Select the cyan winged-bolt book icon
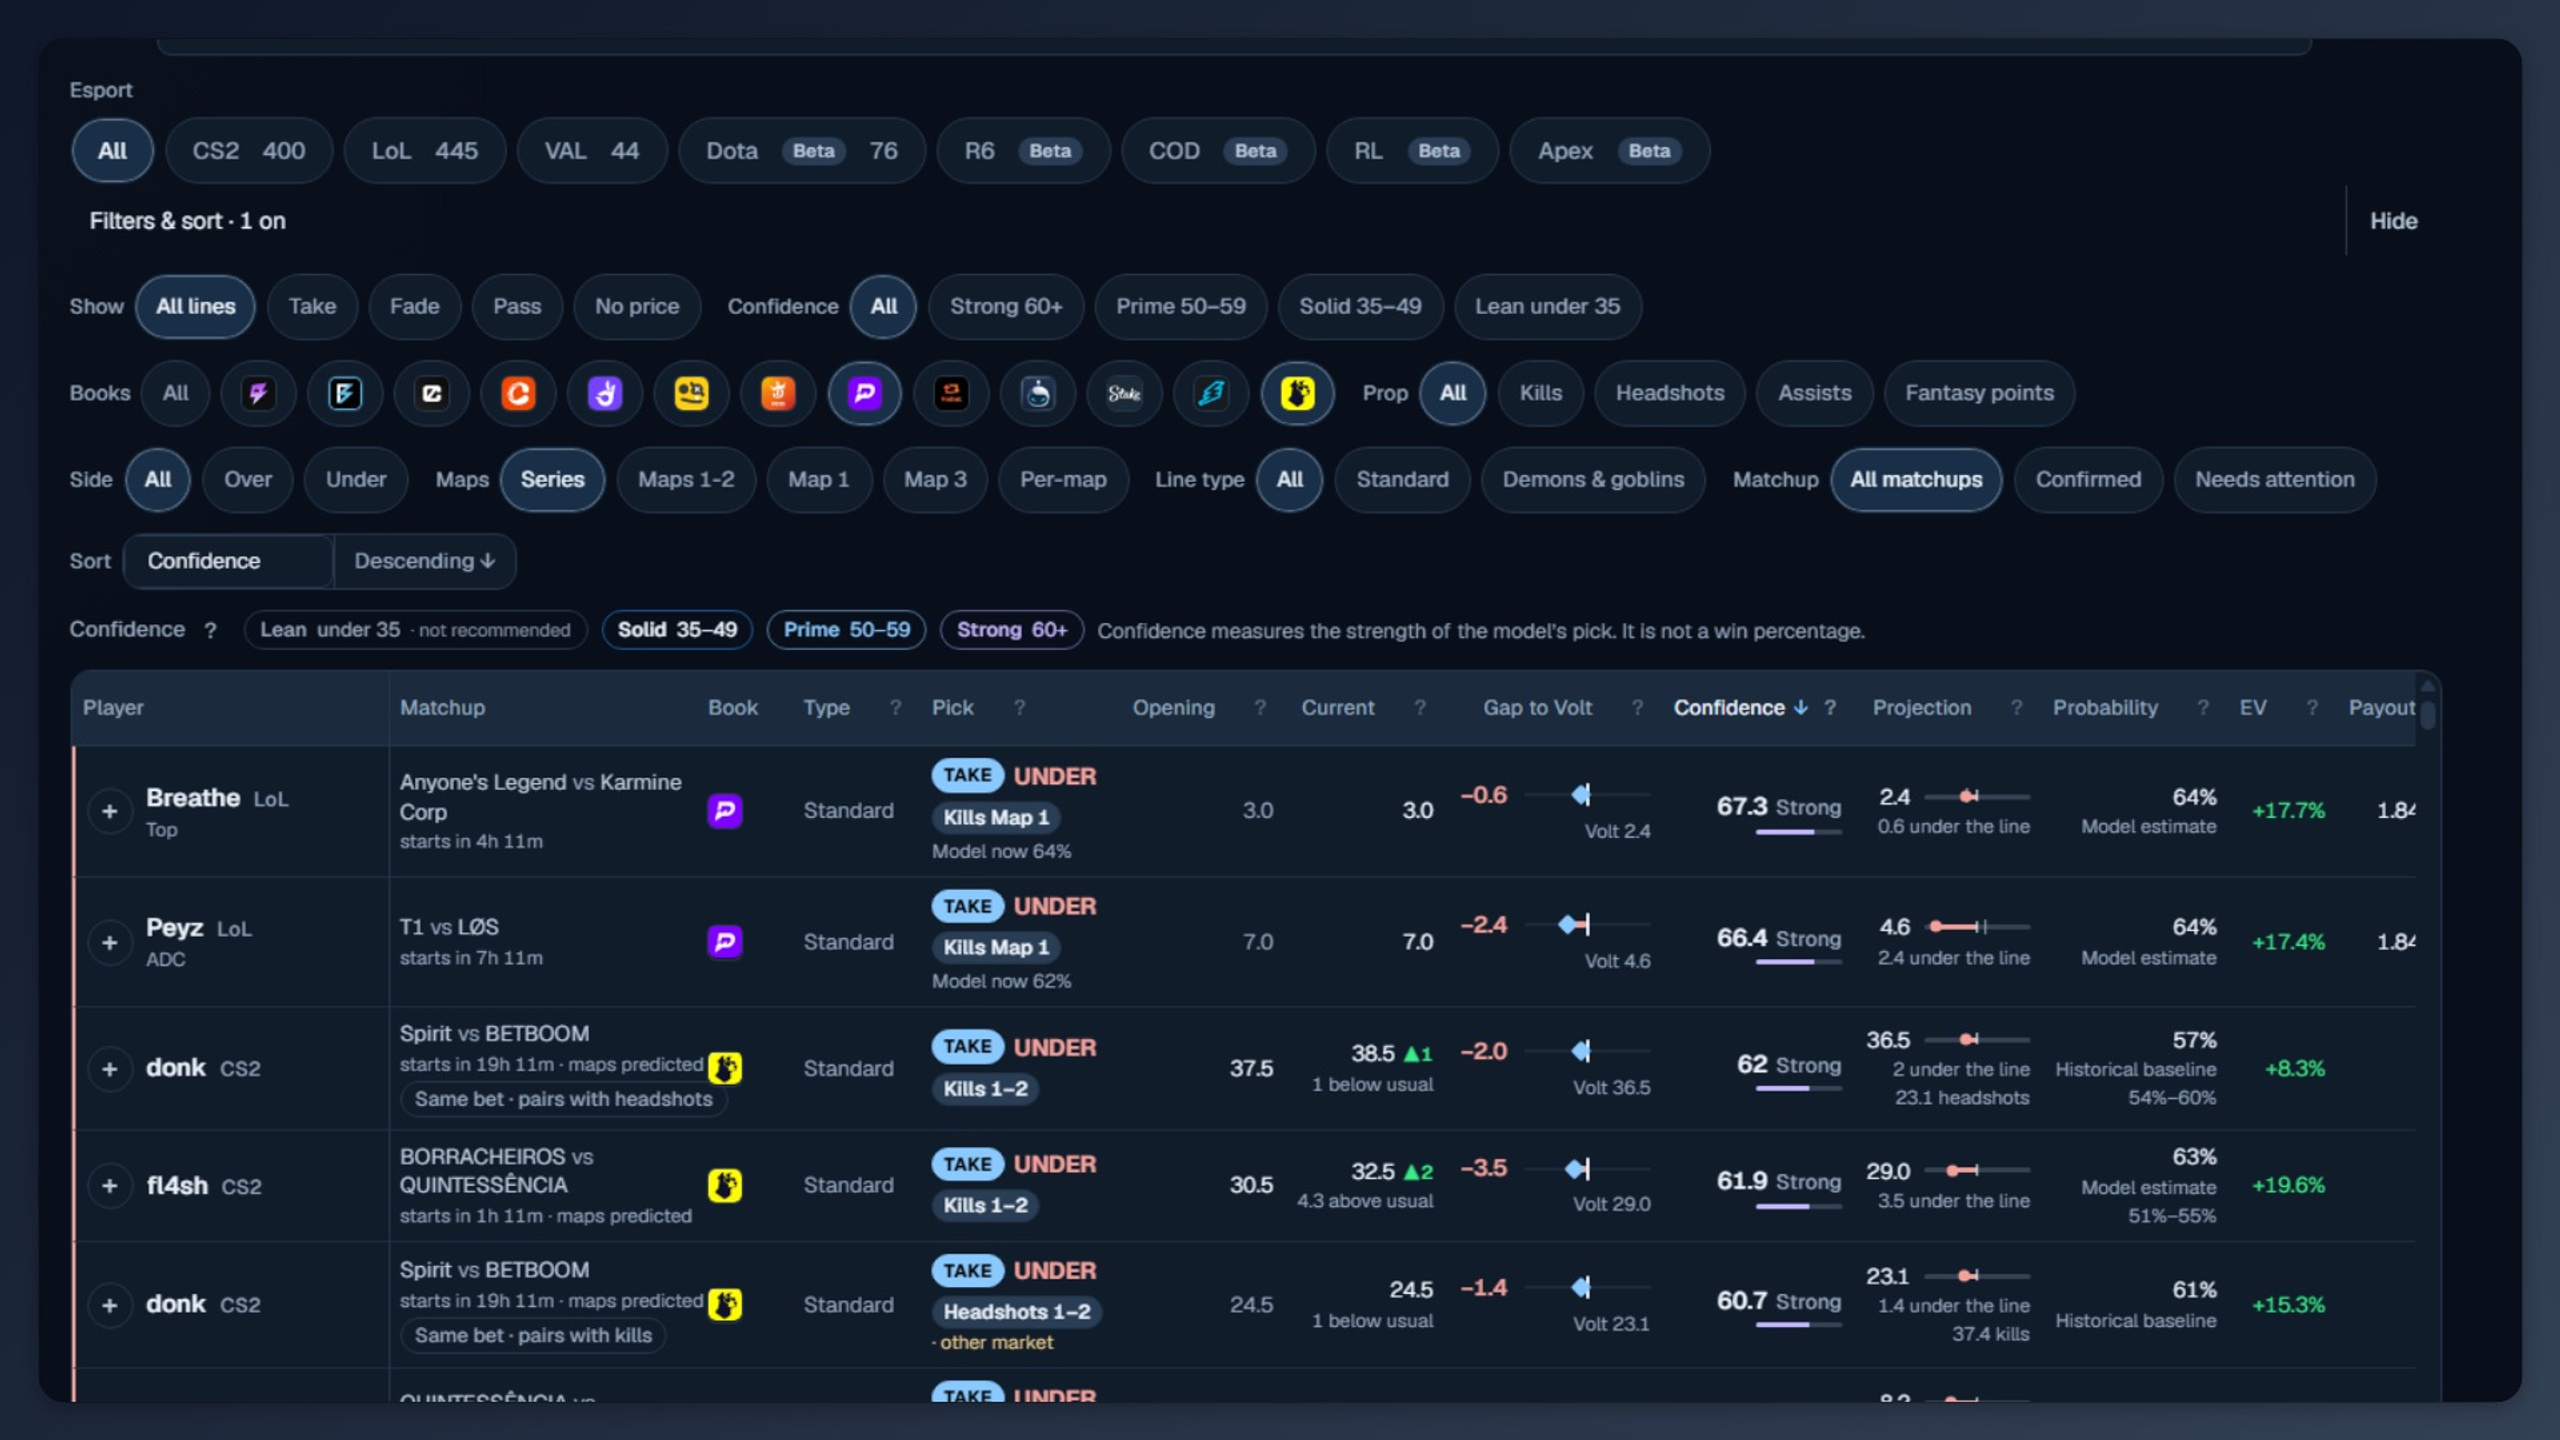 1211,393
